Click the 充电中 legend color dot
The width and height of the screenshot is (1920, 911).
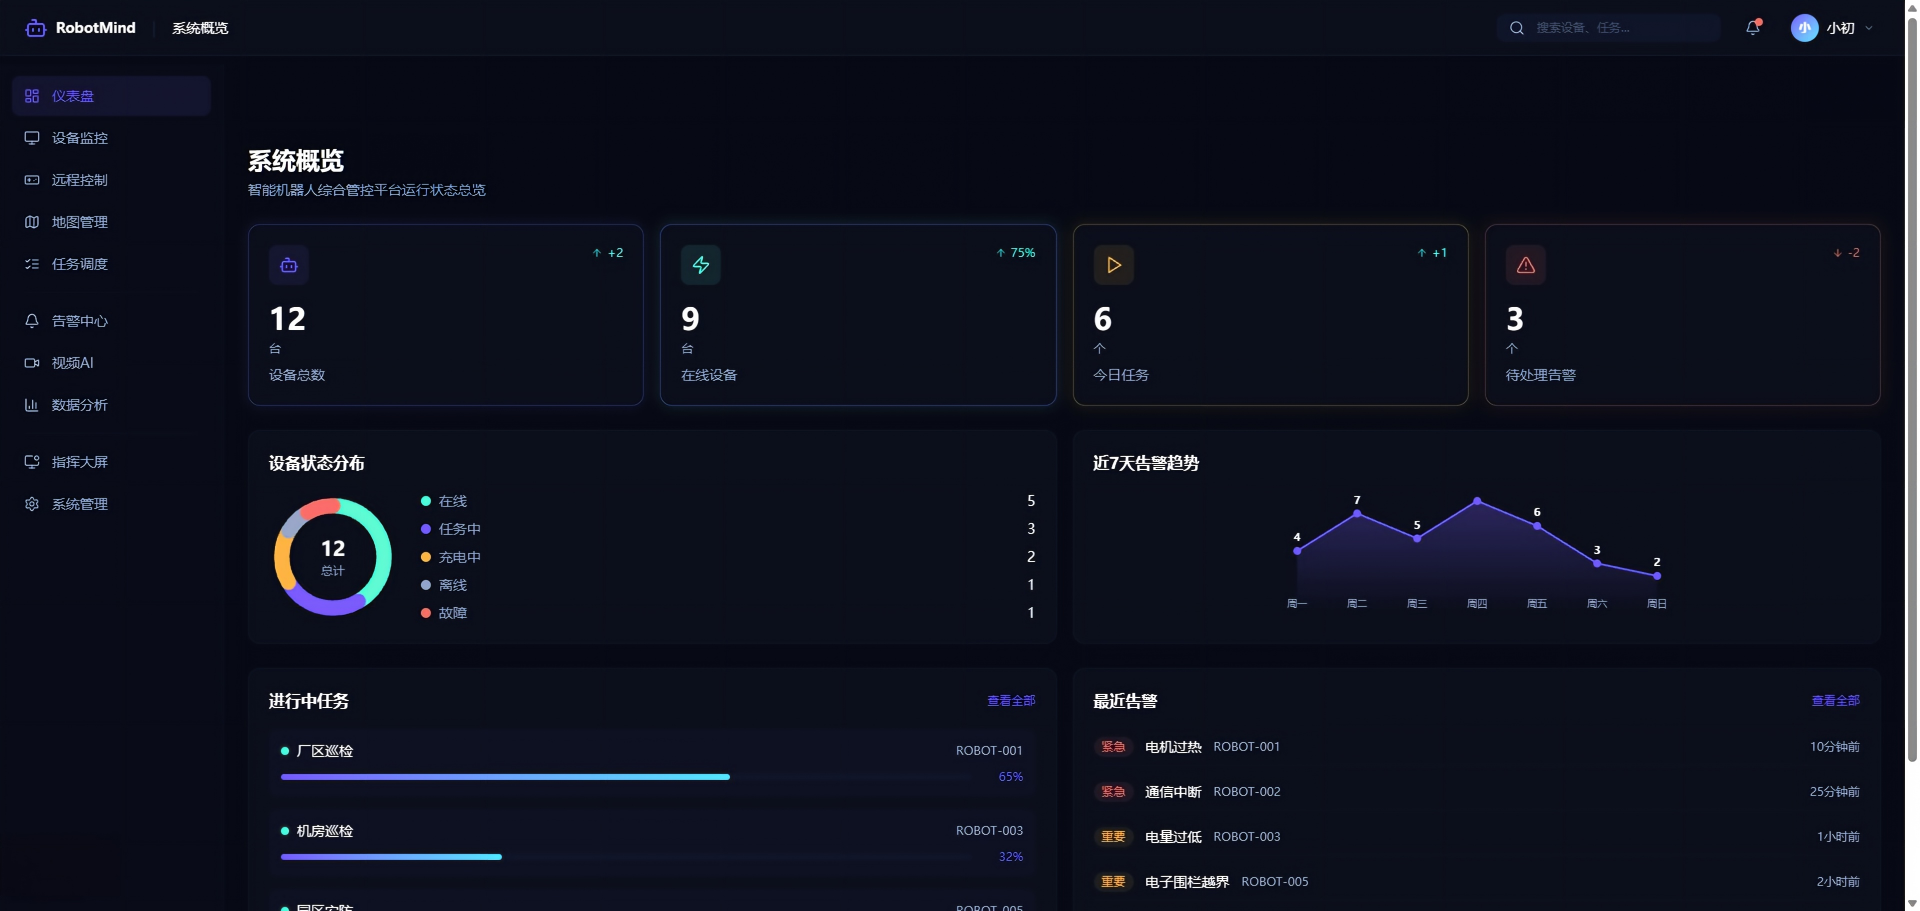426,557
